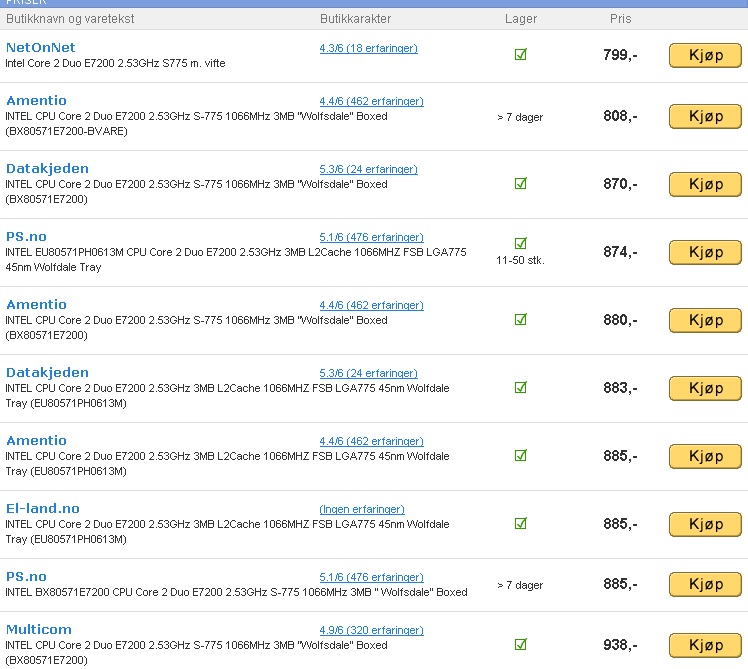Screen dimensions: 748x669
Task: Open the El-land.no store link
Action: click(43, 509)
